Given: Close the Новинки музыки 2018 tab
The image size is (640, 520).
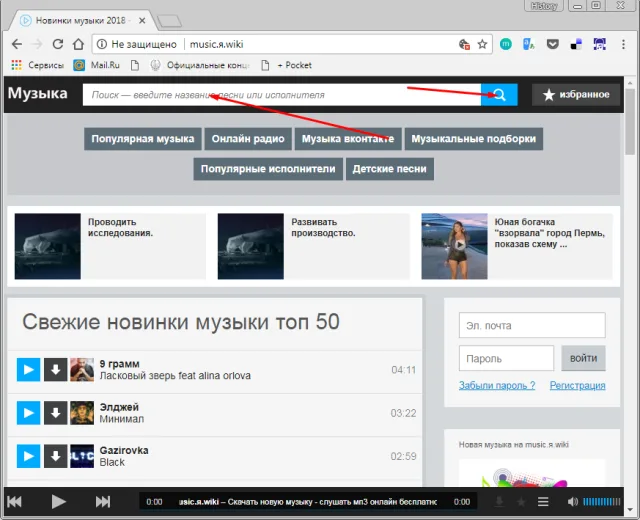Looking at the screenshot, I should pyautogui.click(x=142, y=20).
